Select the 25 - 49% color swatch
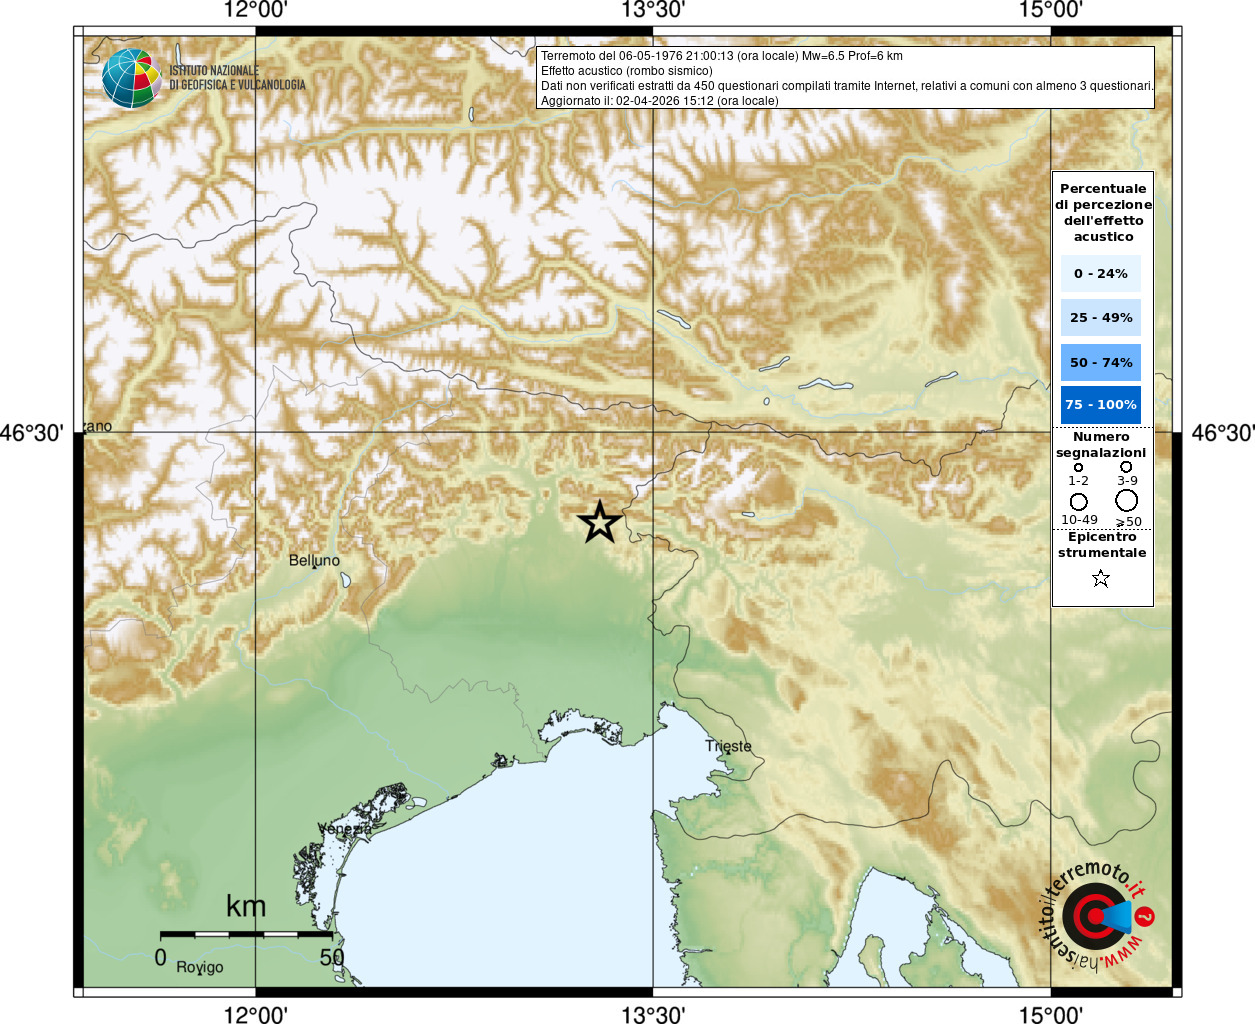Image resolution: width=1255 pixels, height=1024 pixels. [1101, 317]
